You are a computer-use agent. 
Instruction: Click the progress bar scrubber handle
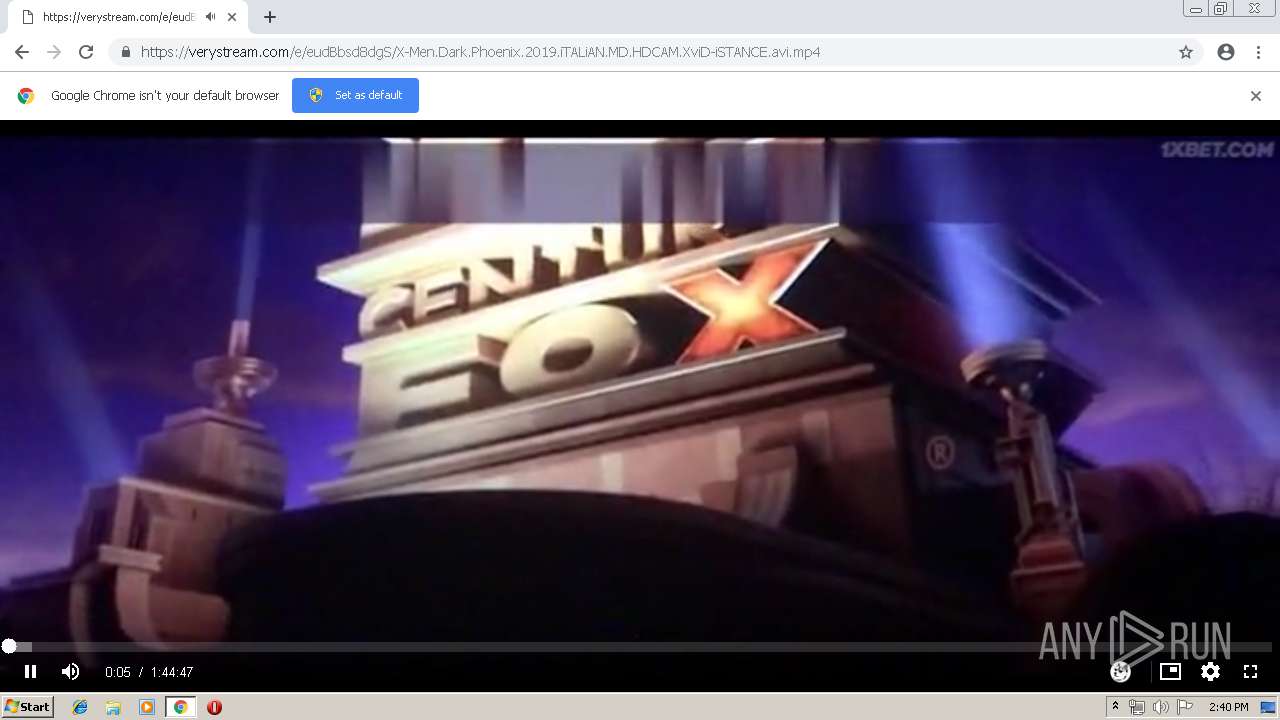(9, 647)
